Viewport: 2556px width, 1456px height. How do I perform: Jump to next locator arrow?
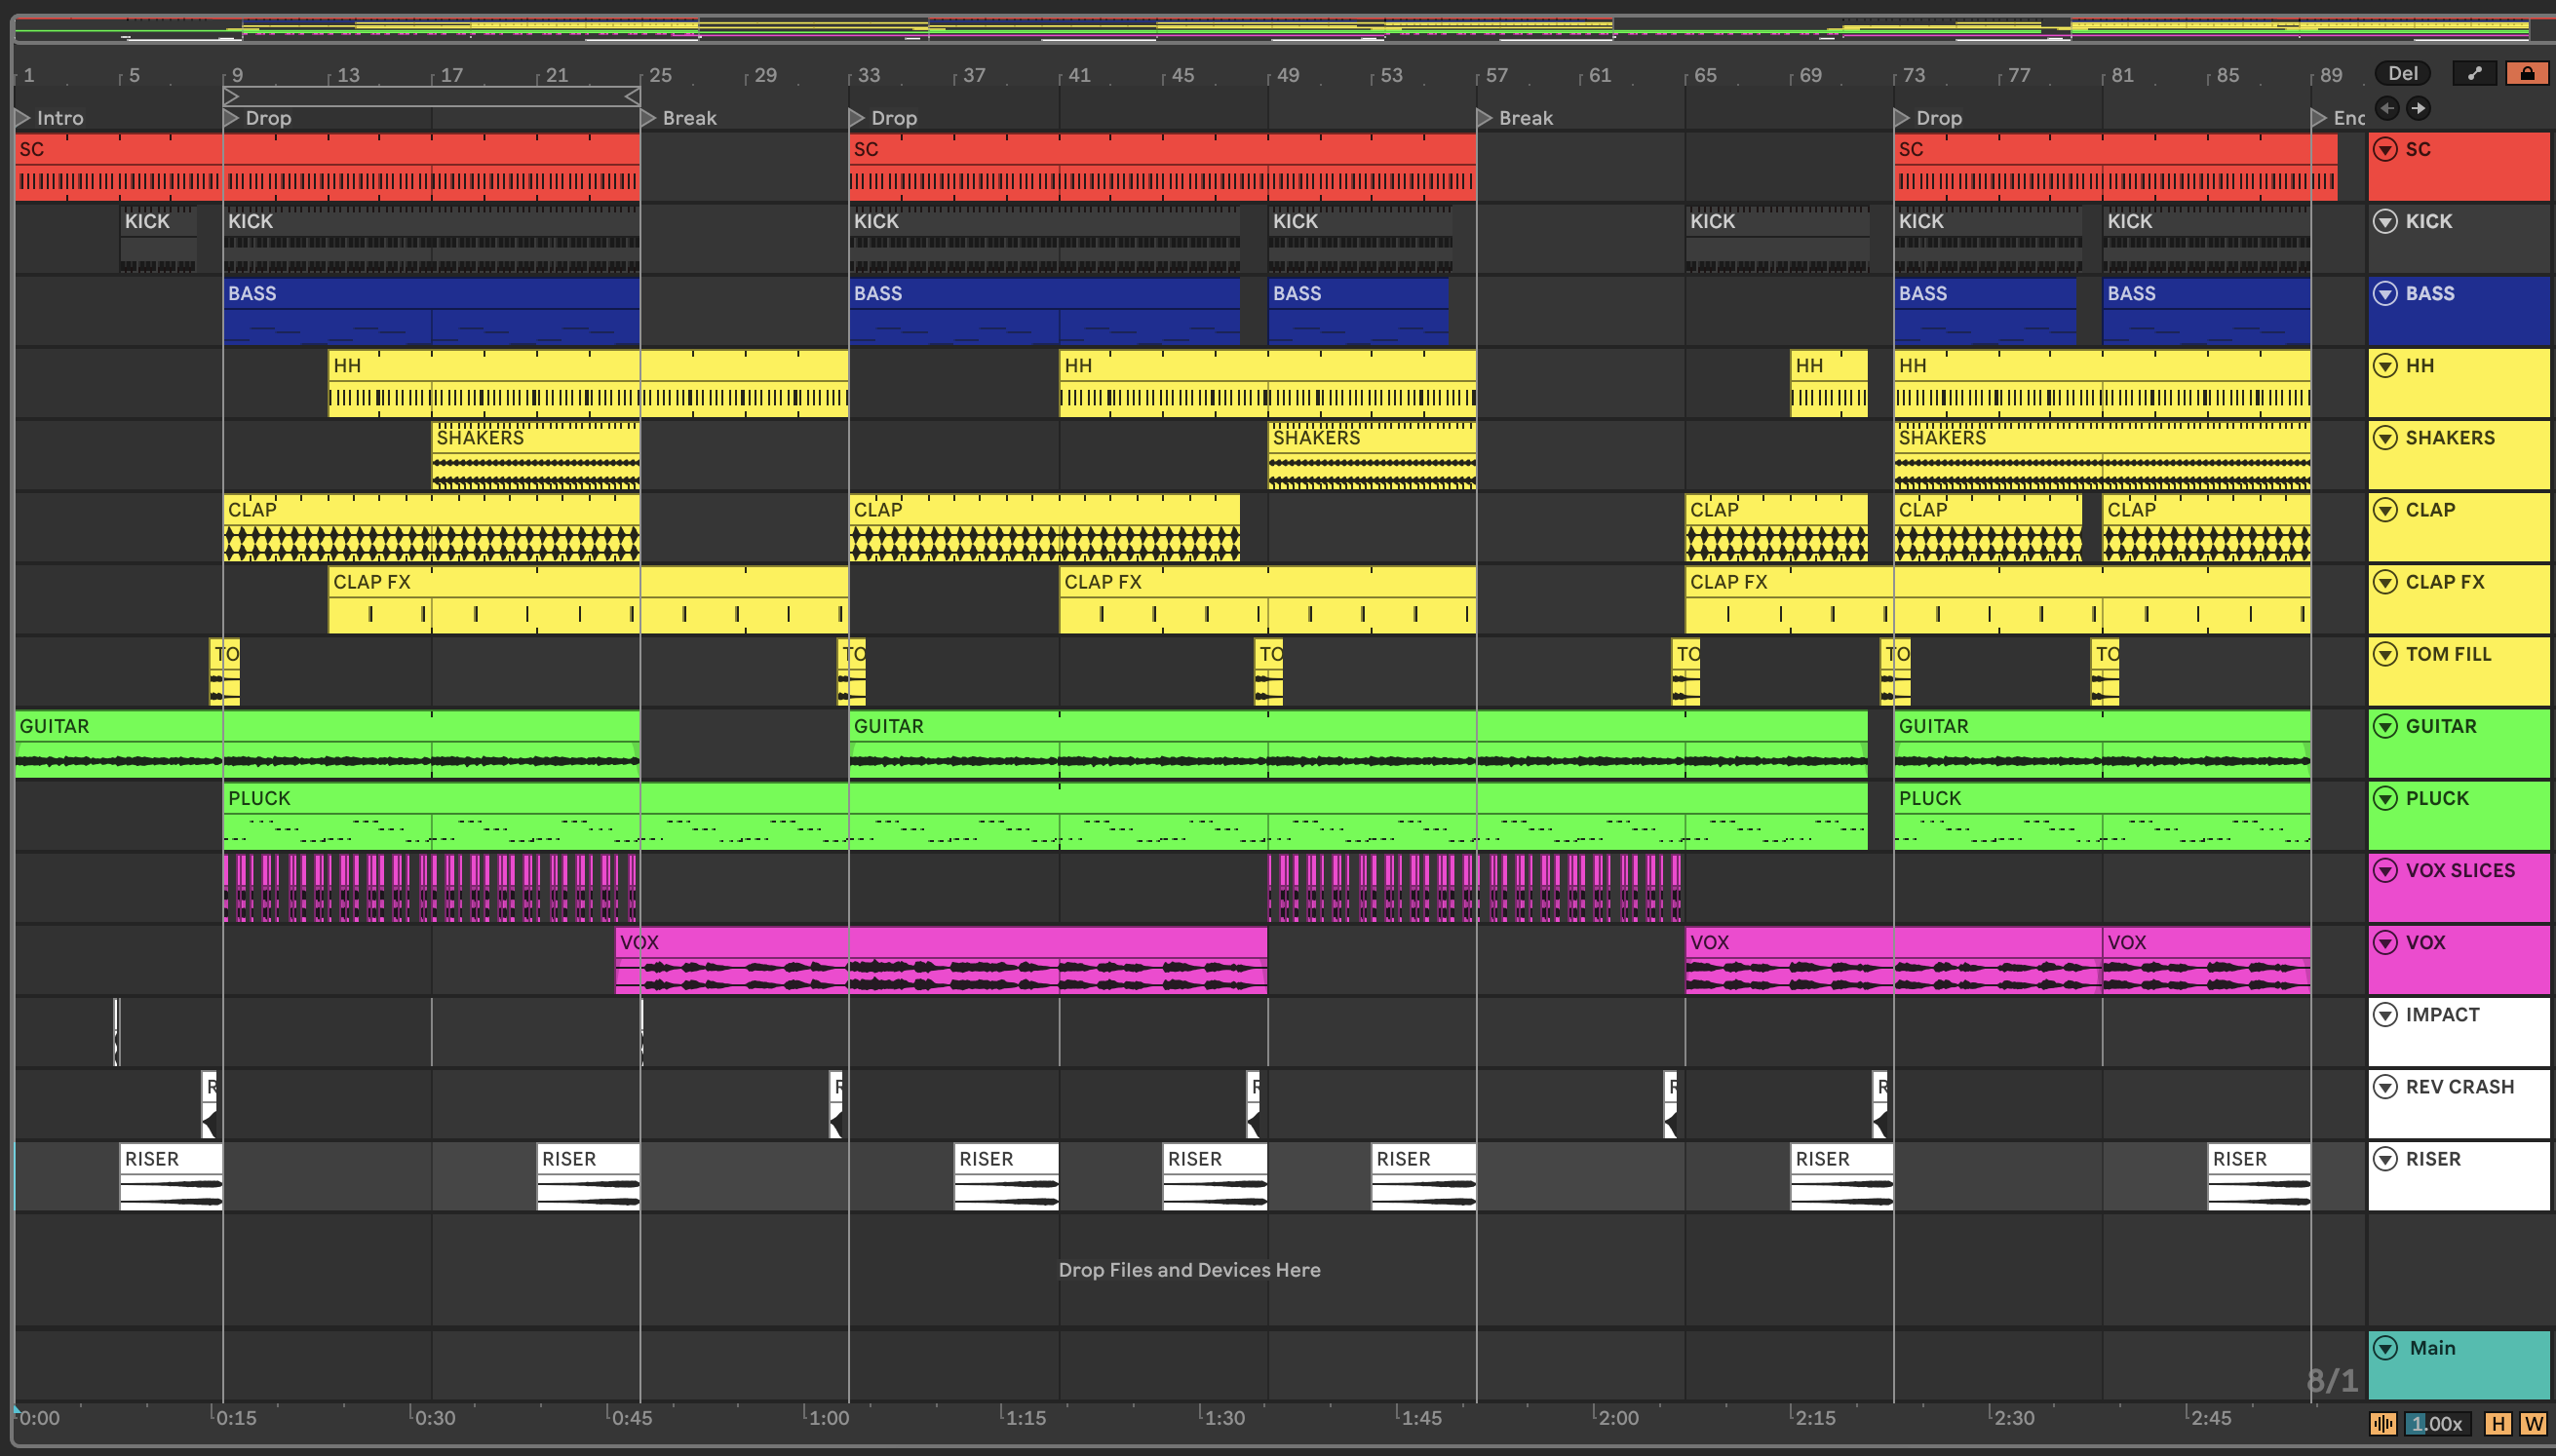pos(2417,108)
